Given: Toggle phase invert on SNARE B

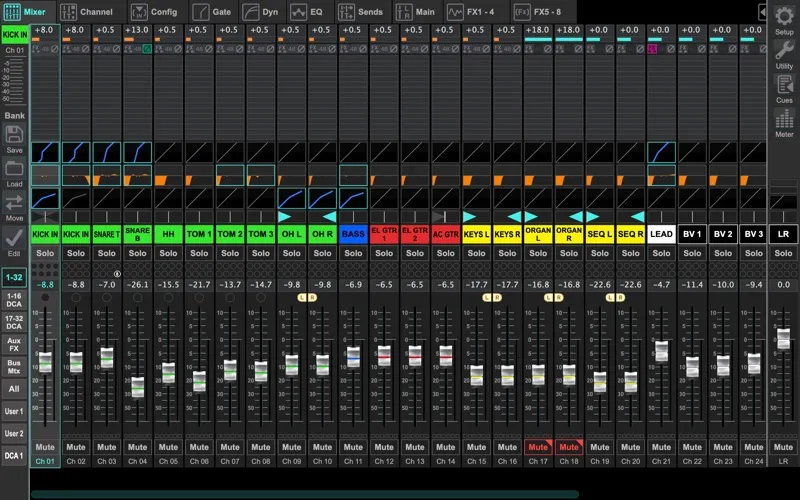Looking at the screenshot, I should point(147,49).
